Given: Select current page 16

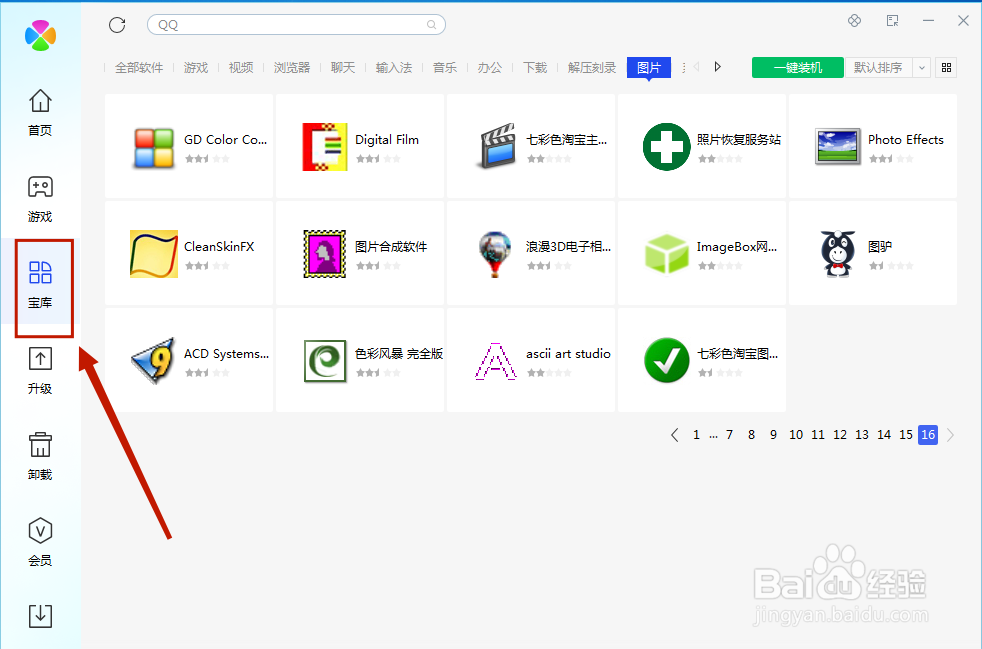Looking at the screenshot, I should [x=928, y=435].
